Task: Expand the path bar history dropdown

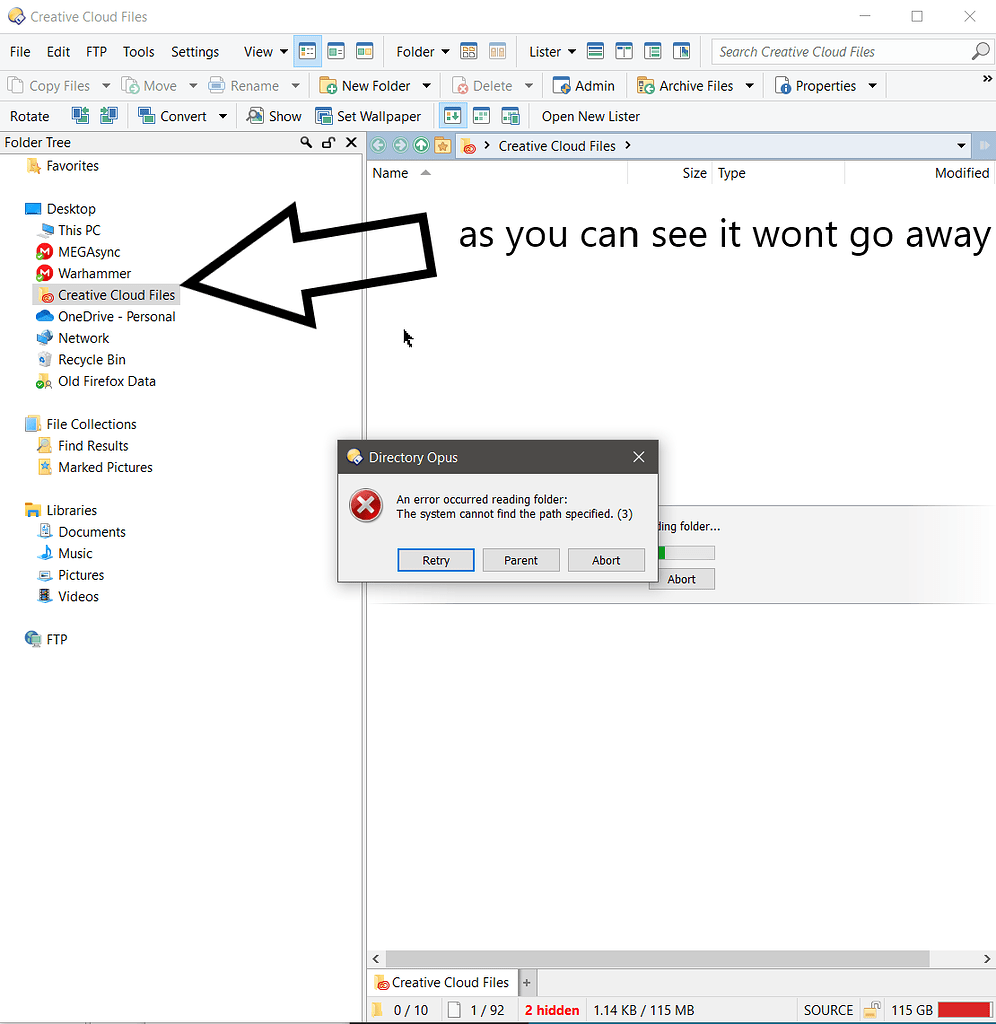Action: point(961,146)
